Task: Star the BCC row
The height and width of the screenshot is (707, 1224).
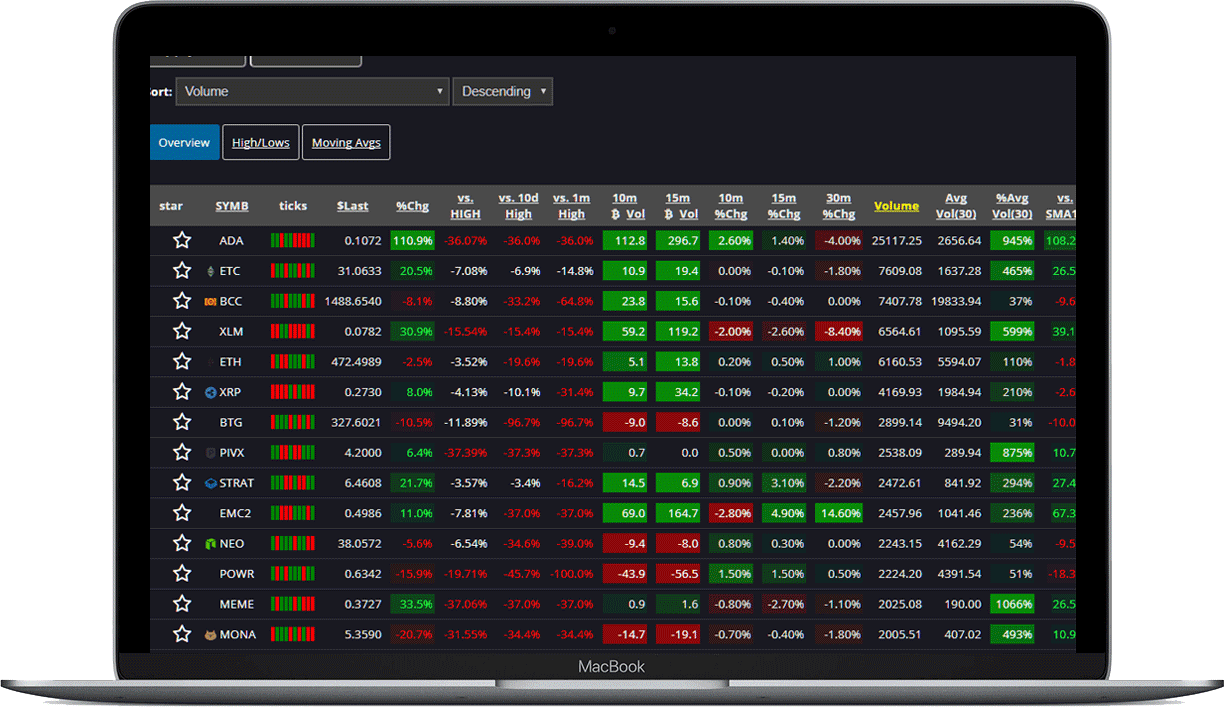Action: click(x=182, y=301)
